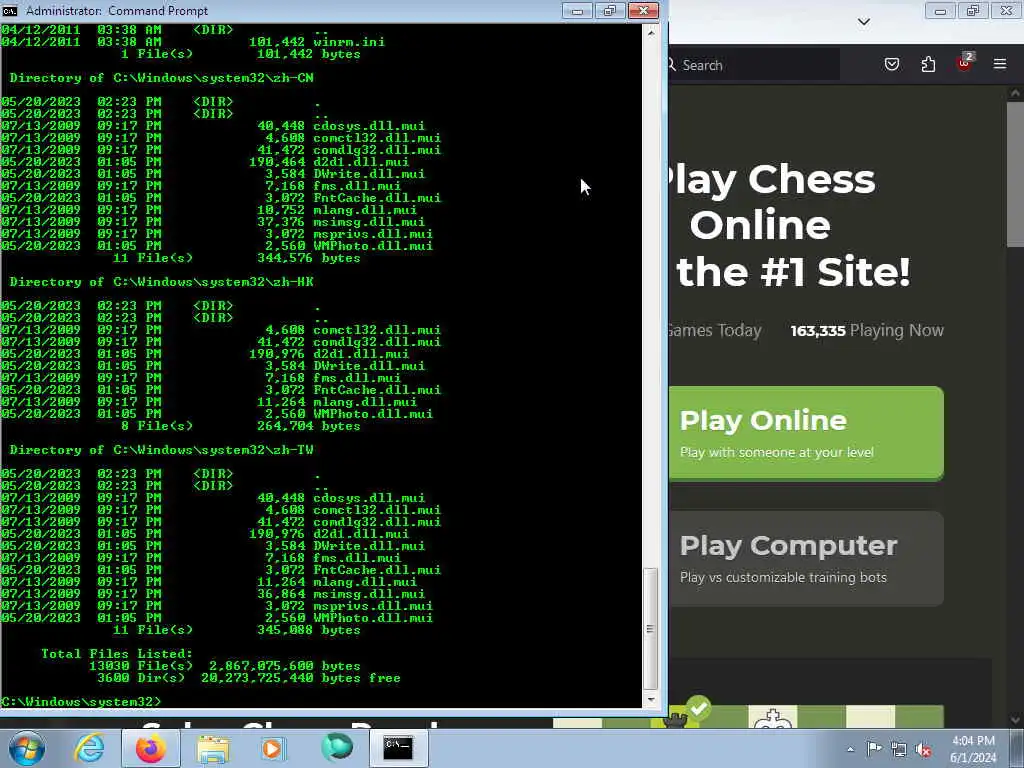Click the '13030 File(s)' summary line
The width and height of the screenshot is (1024, 768).
coord(225,666)
